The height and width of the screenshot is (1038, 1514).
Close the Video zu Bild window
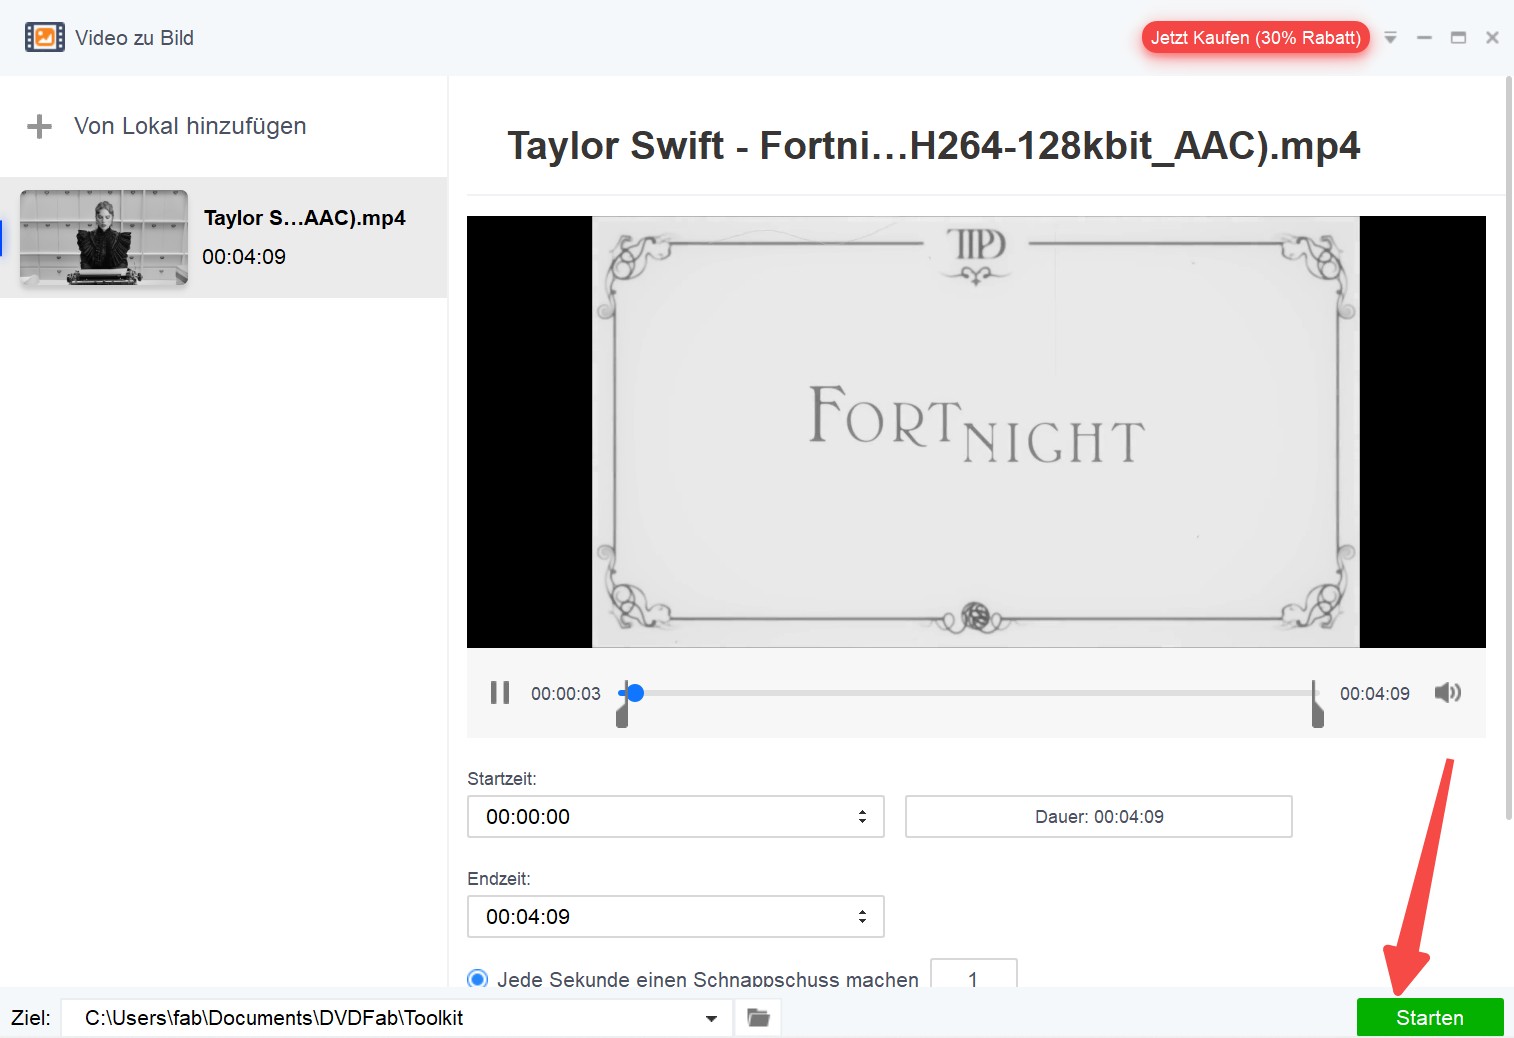point(1492,38)
